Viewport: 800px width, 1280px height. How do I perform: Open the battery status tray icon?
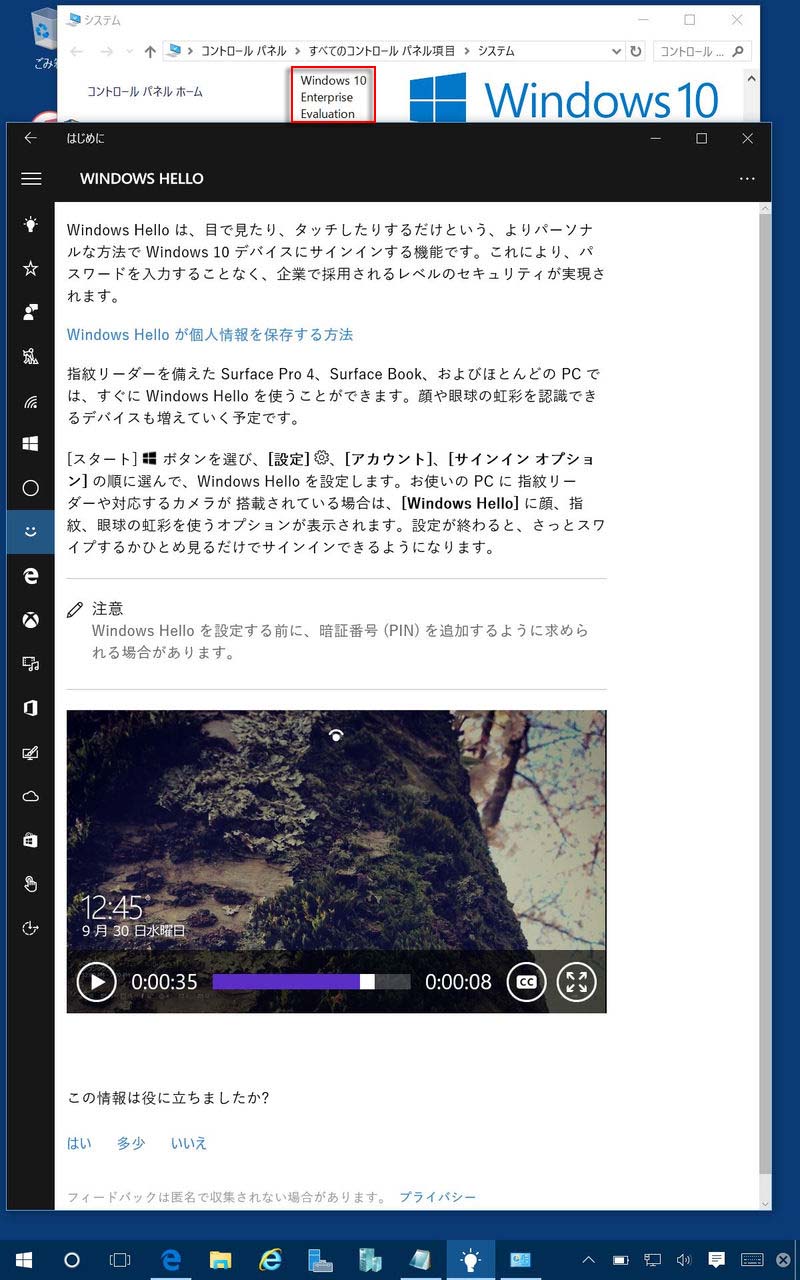[x=620, y=1260]
